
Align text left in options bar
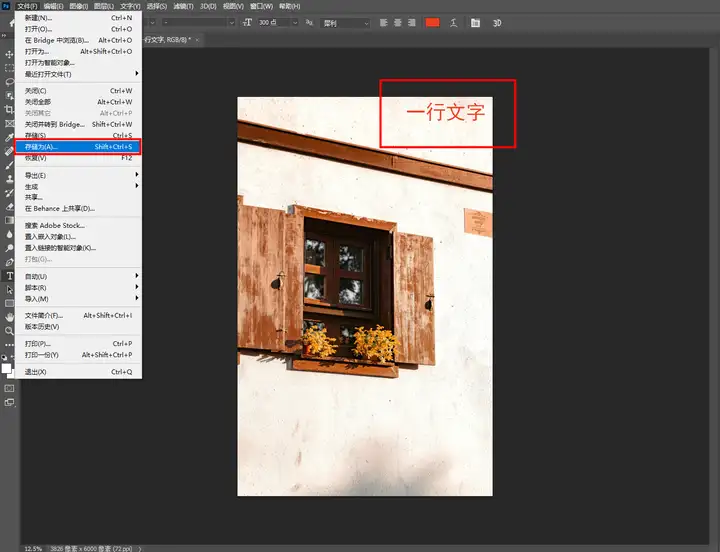(383, 23)
